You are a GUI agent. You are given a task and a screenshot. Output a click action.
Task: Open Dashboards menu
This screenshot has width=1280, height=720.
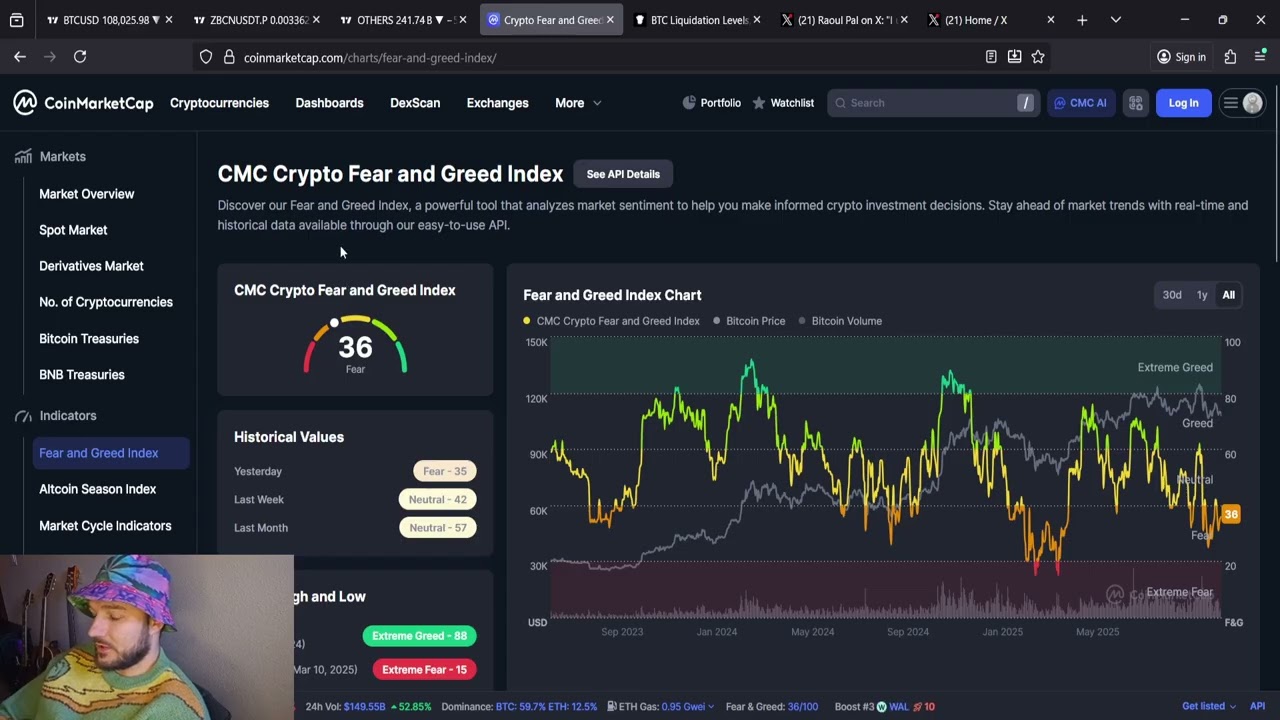point(329,103)
